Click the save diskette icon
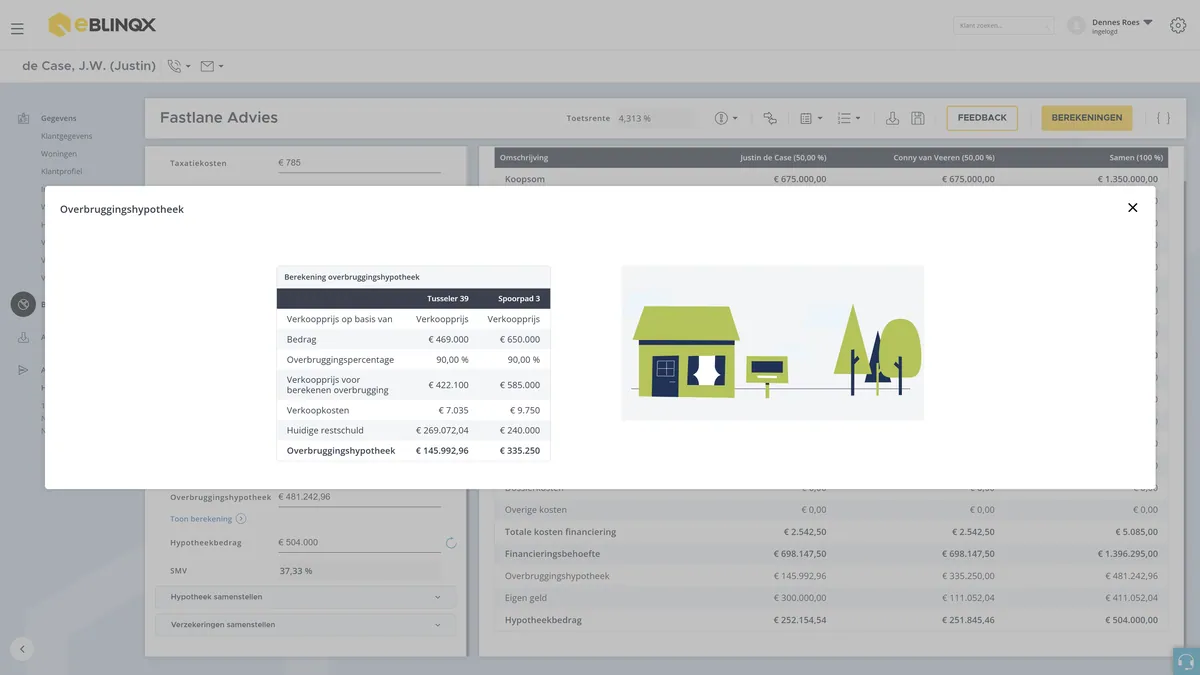This screenshot has height=675, width=1200. tap(918, 118)
